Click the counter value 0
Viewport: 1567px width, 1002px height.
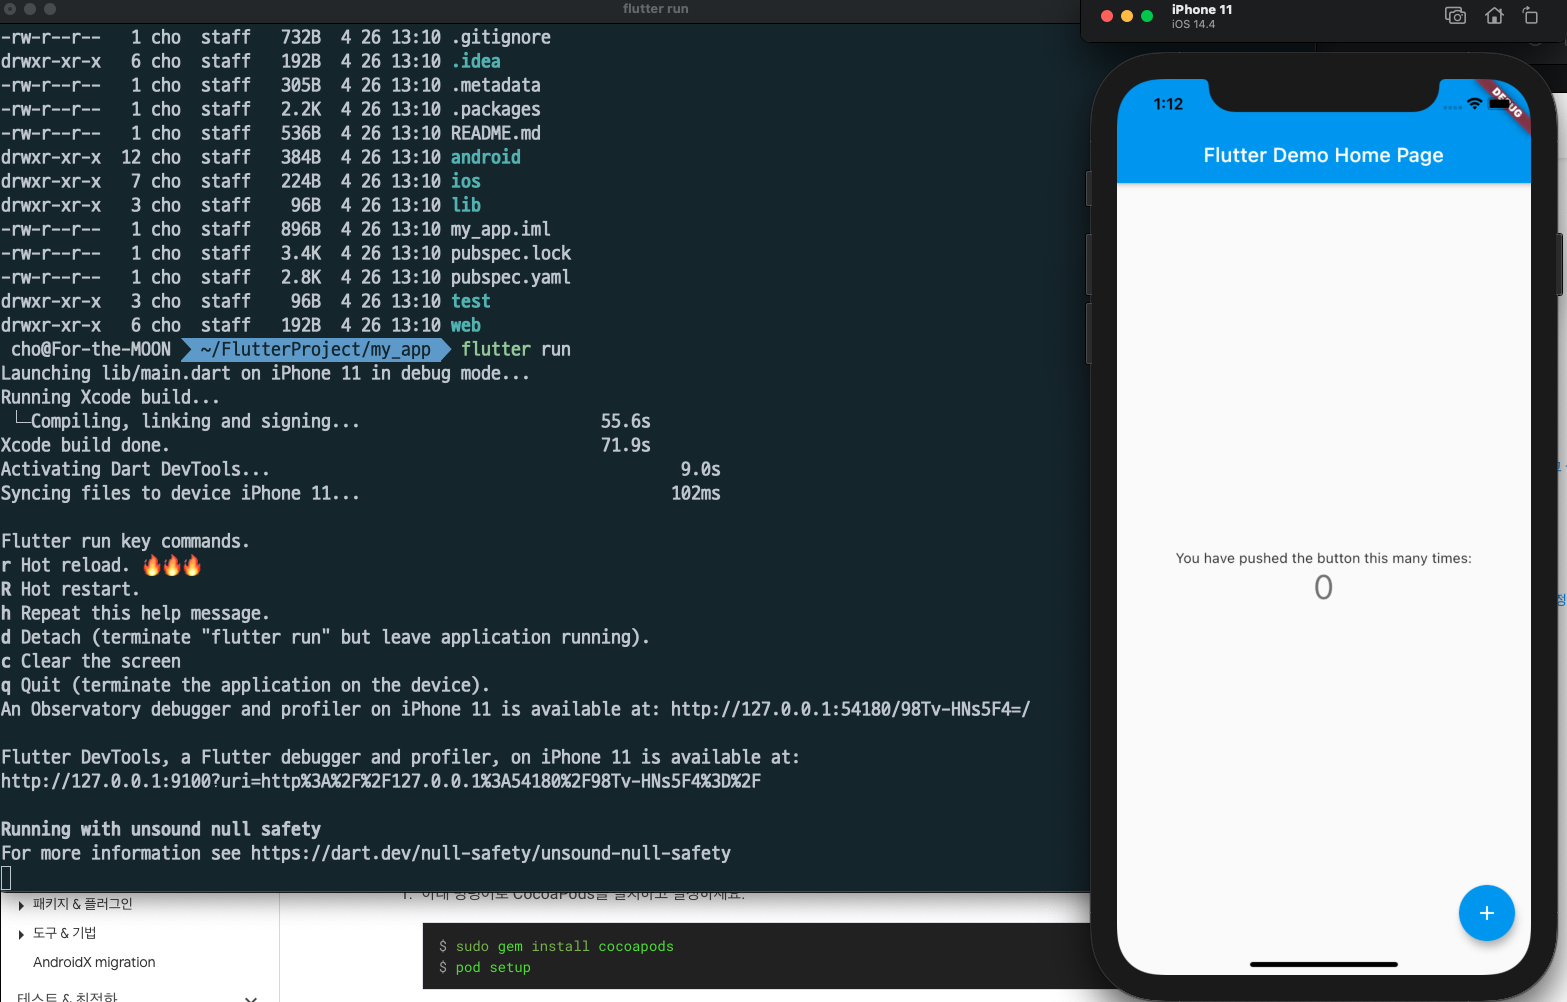[1323, 587]
